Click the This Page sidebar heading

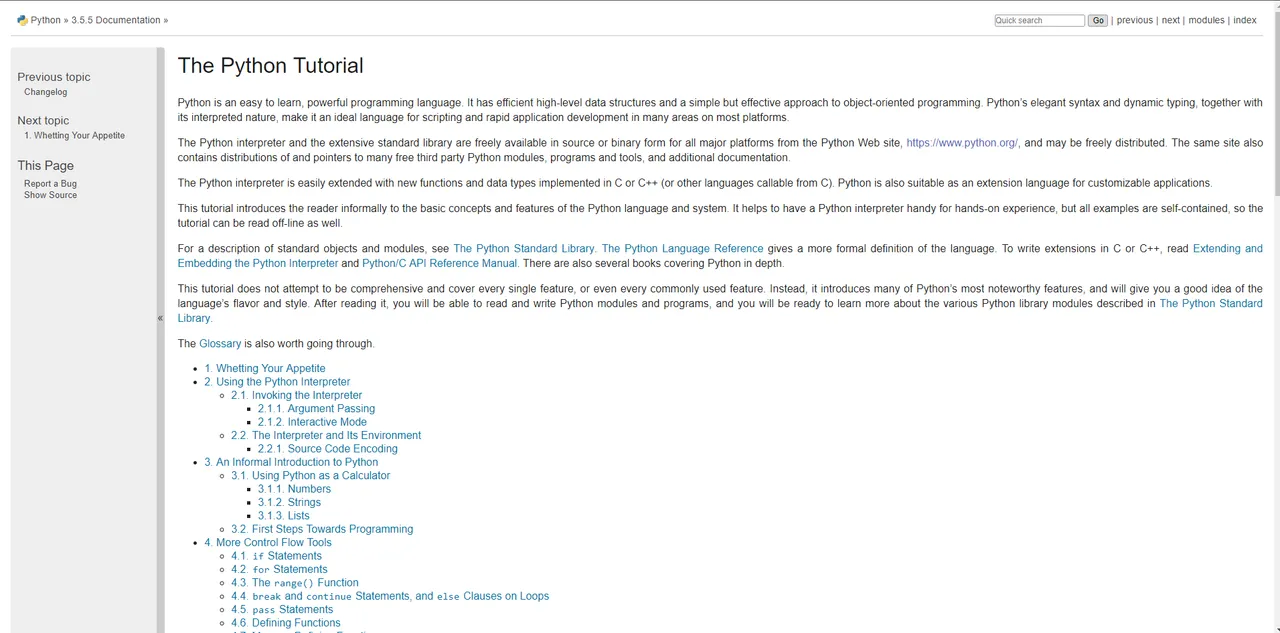(x=45, y=166)
